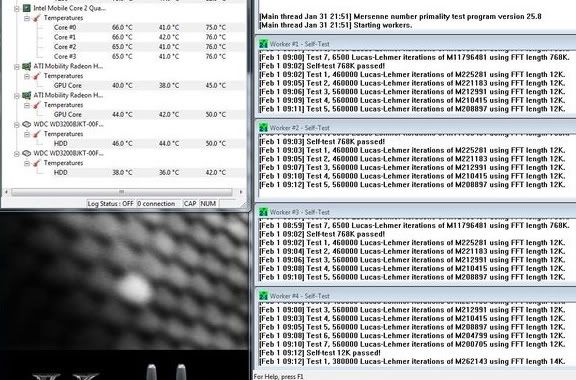Click the Worker #2 - Self-Test title bar
Screen dimensions: 576x380
(x=415, y=128)
